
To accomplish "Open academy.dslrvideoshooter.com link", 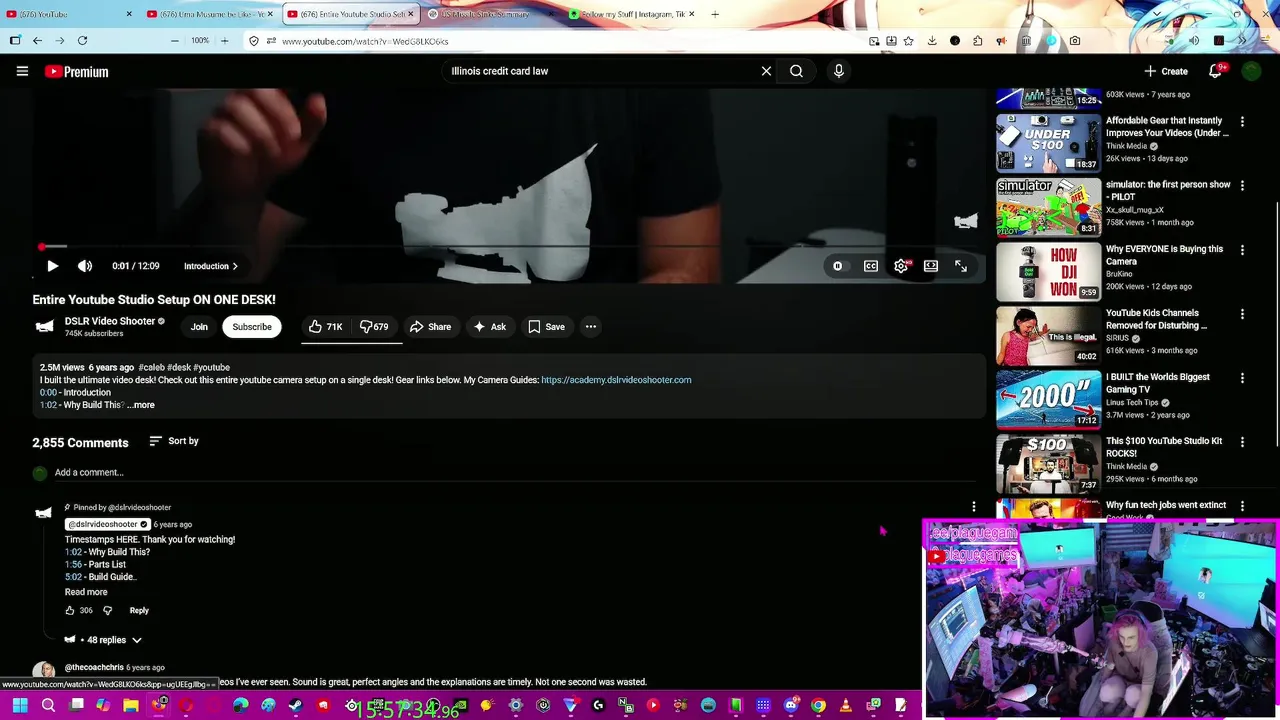I will pos(616,380).
